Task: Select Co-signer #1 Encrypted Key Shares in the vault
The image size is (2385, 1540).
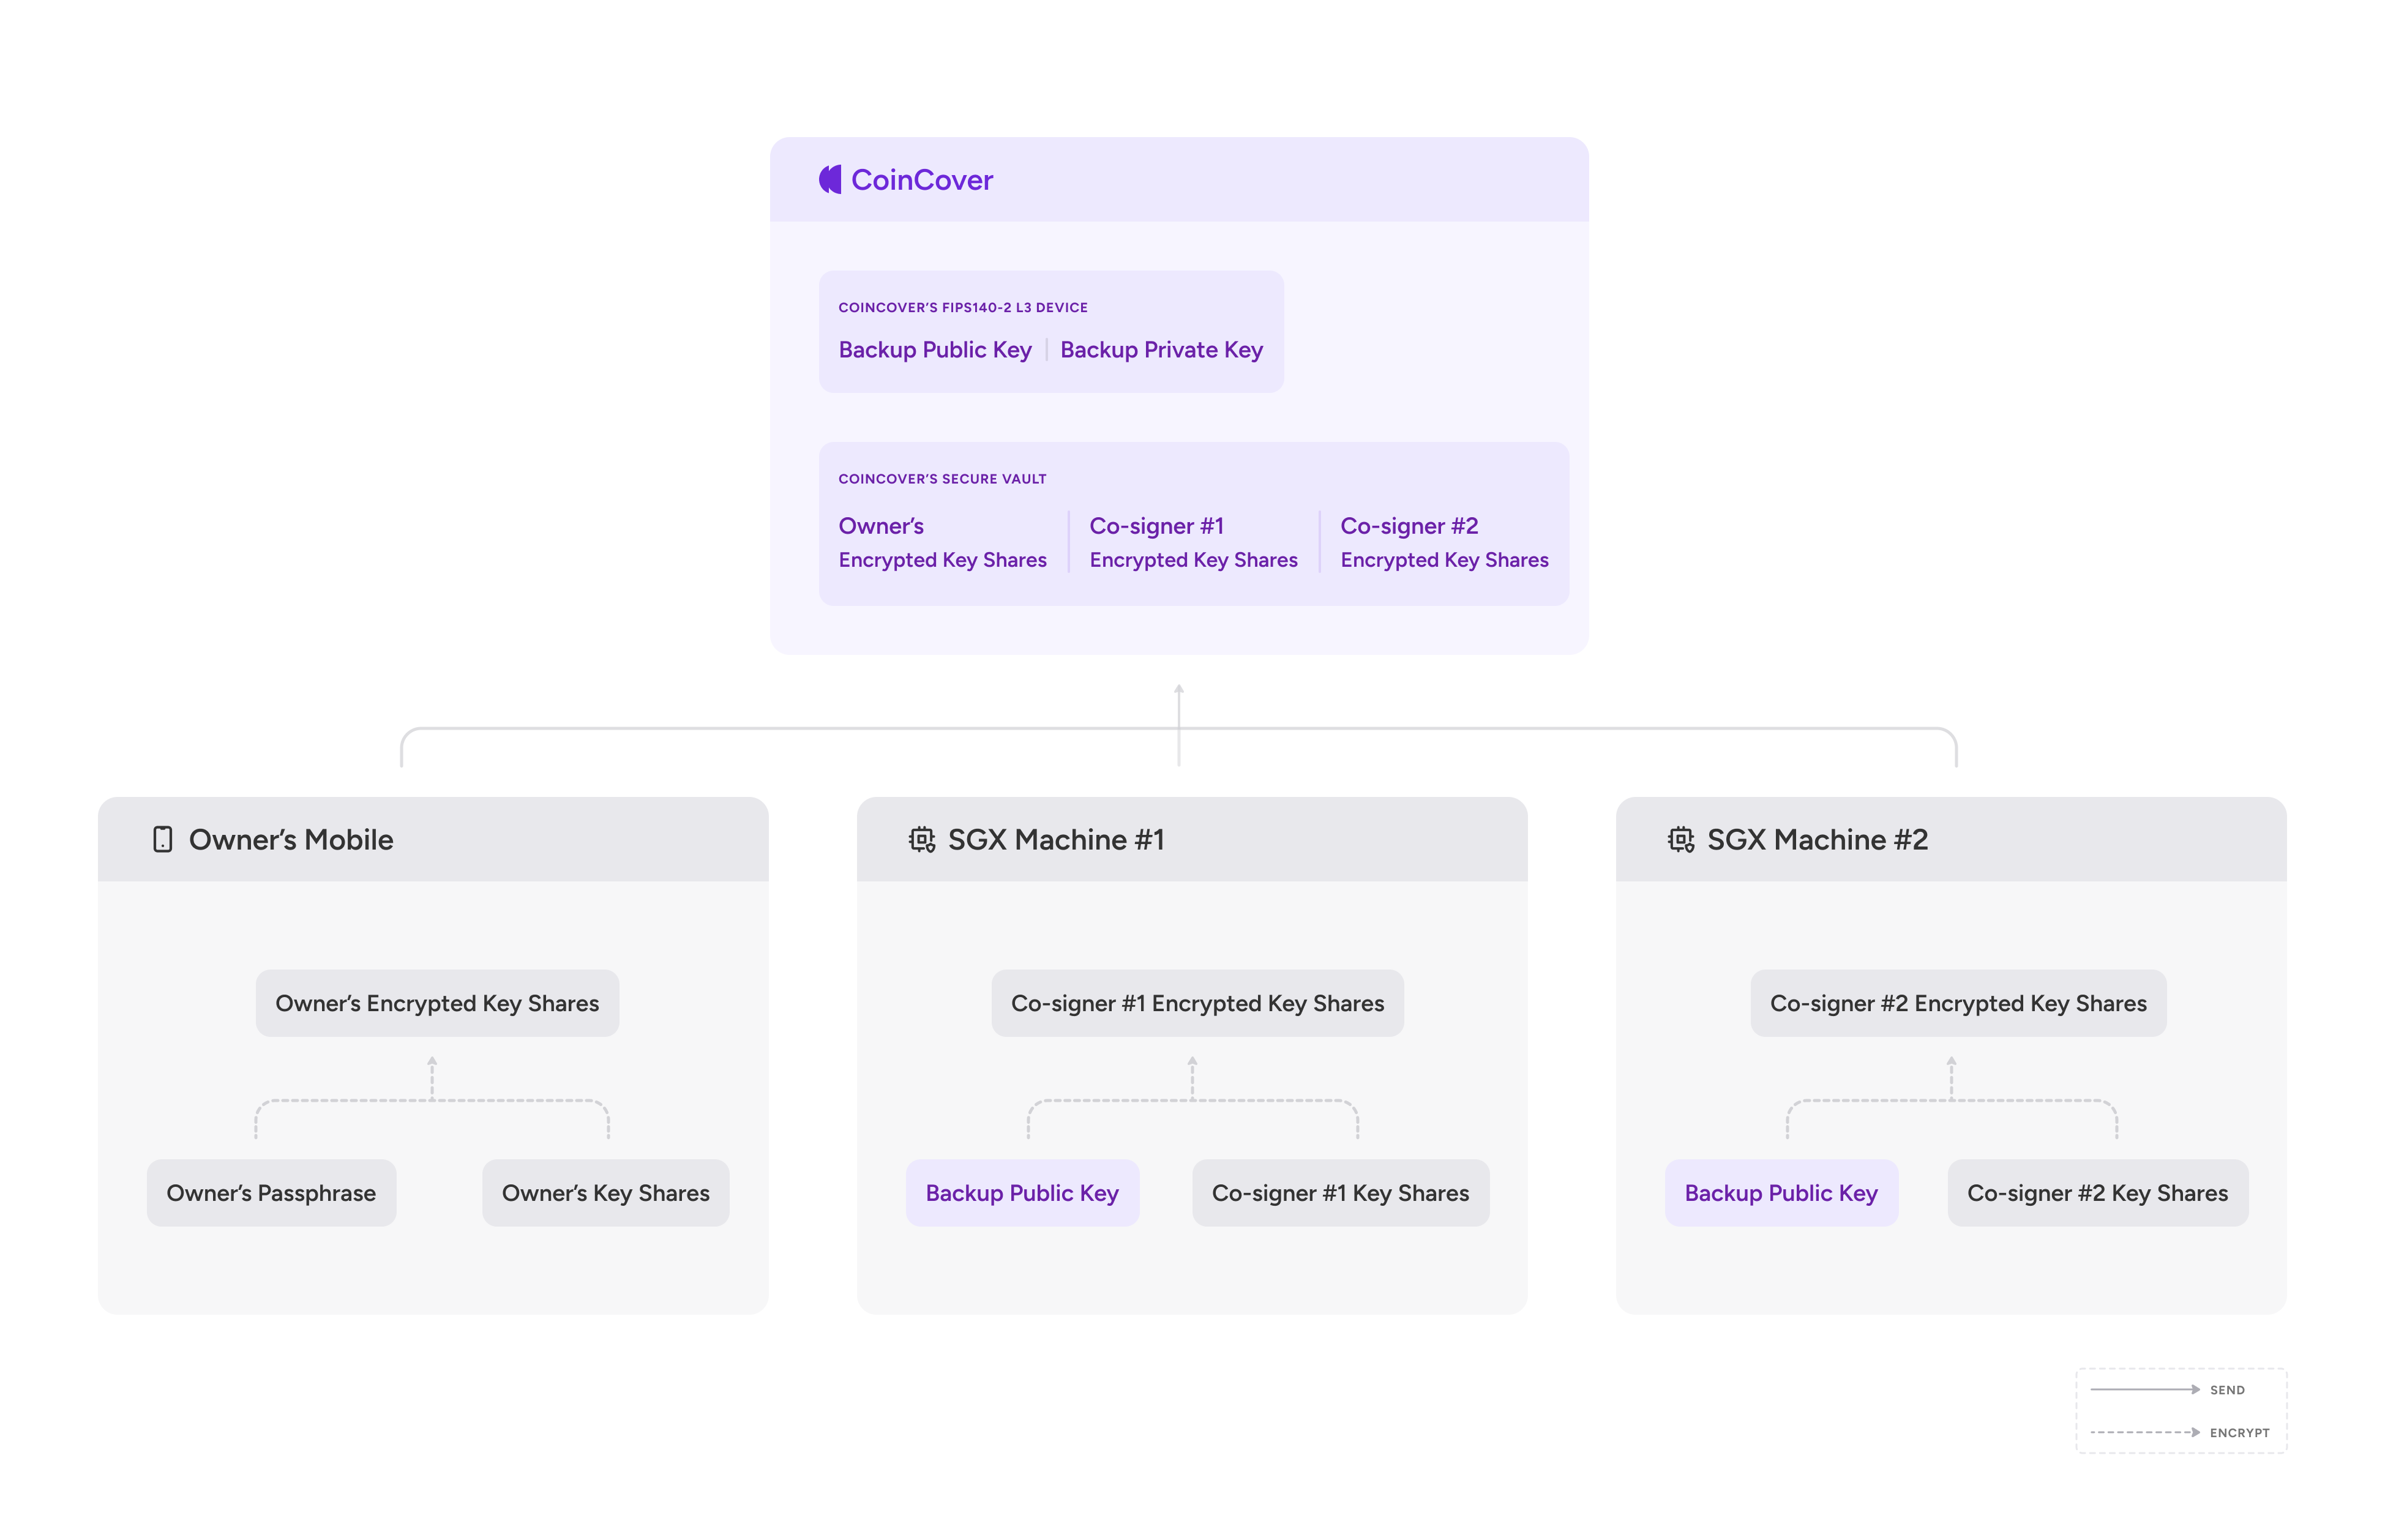Action: [x=1193, y=542]
